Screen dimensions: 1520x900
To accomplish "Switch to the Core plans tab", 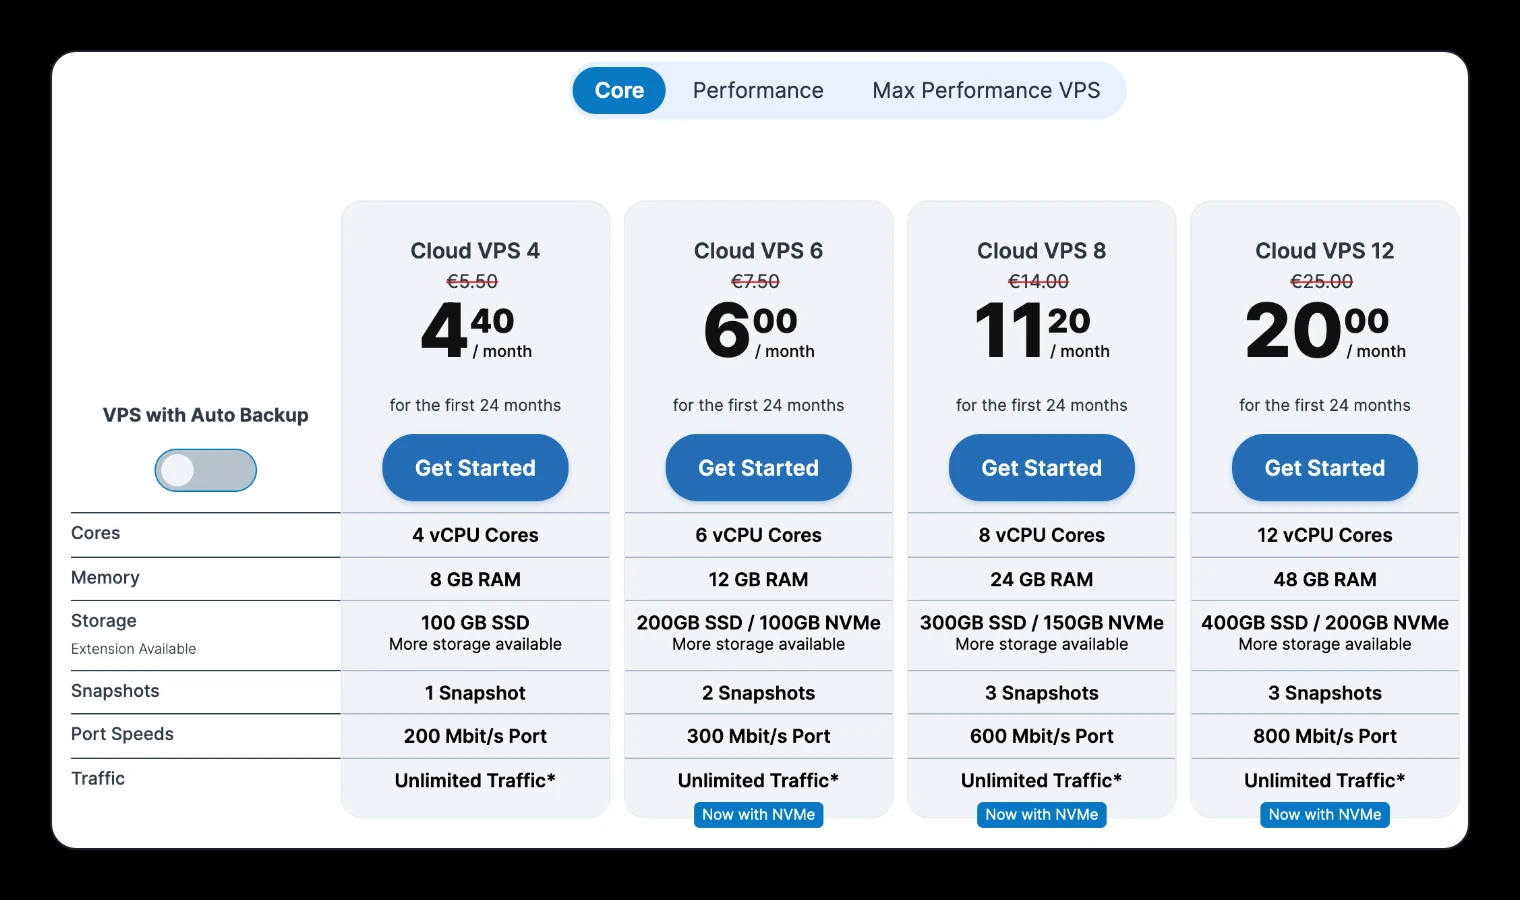I will pyautogui.click(x=619, y=90).
